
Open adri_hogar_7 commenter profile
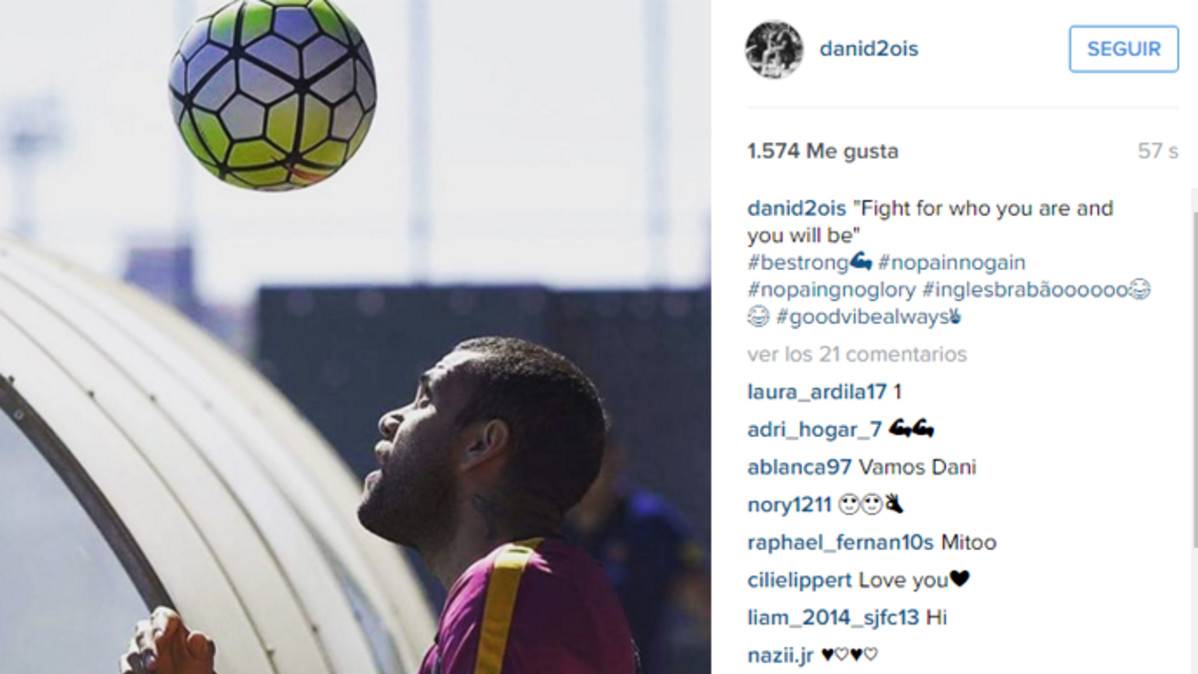814,429
